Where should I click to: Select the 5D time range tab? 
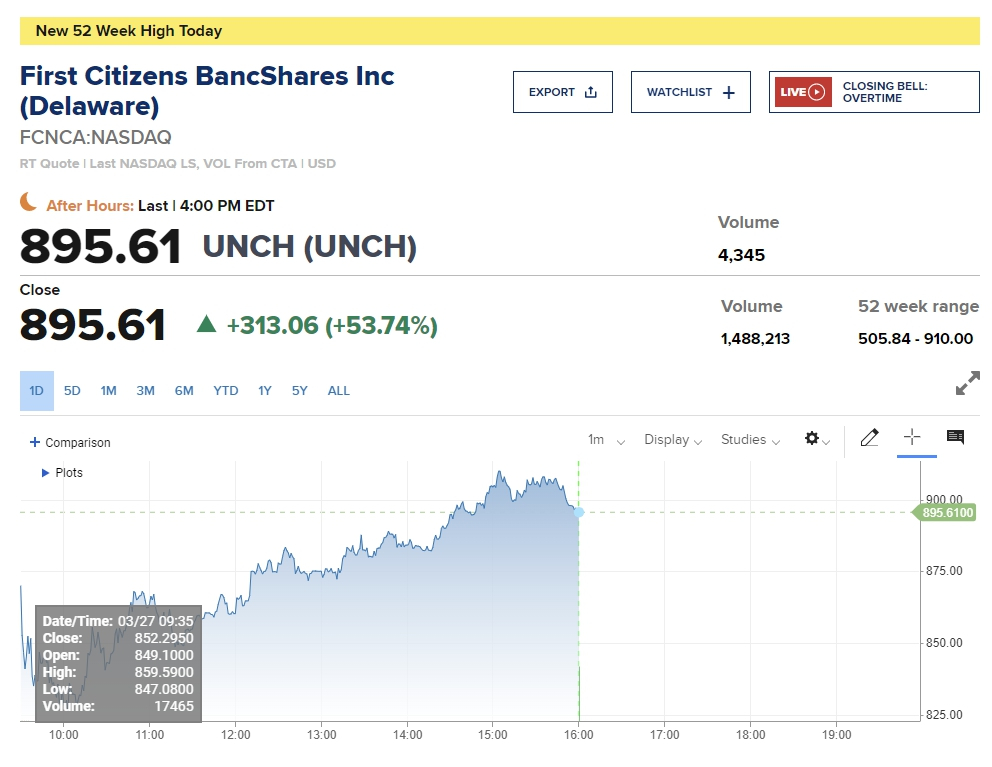pos(72,391)
